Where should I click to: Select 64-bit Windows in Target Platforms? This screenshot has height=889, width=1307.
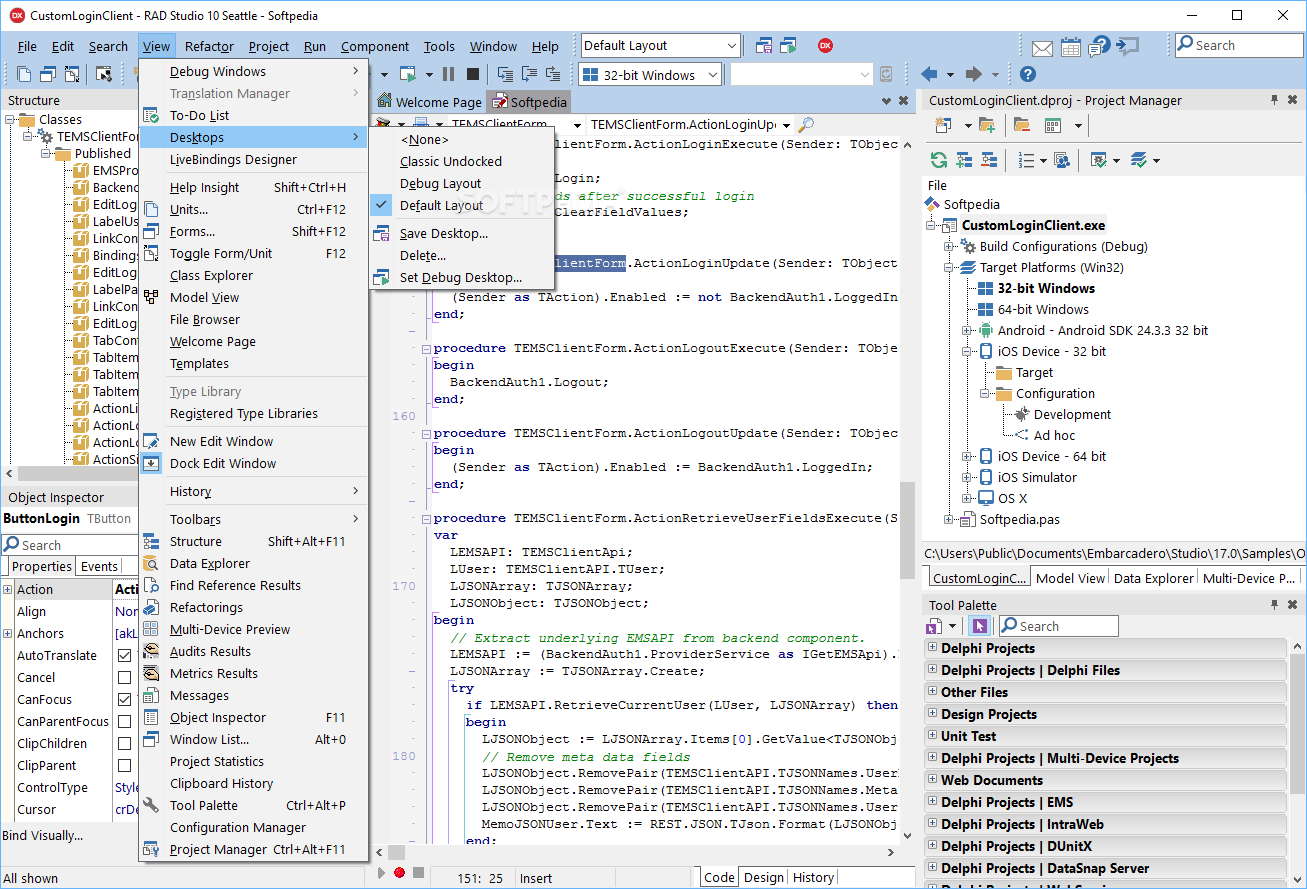coord(1043,310)
